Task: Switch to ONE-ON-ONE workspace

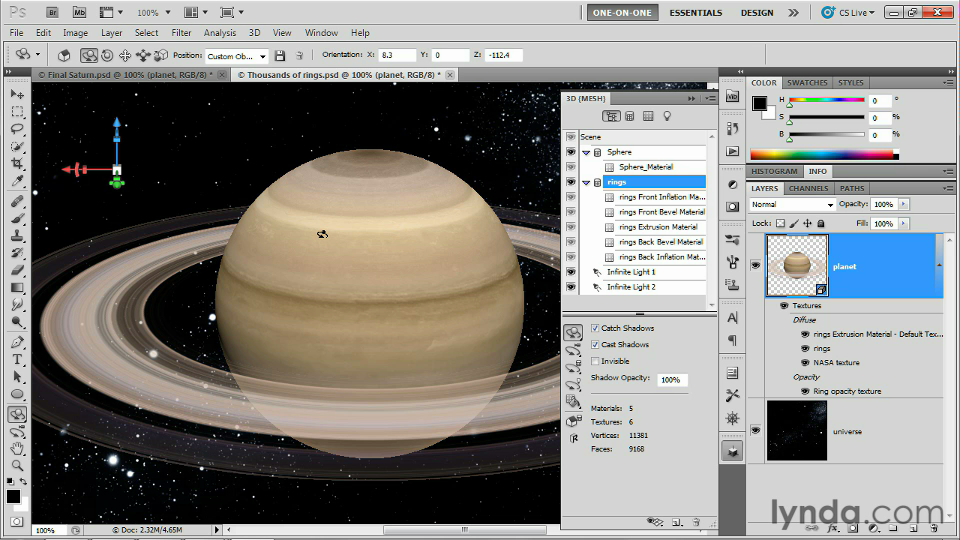Action: pyautogui.click(x=622, y=13)
